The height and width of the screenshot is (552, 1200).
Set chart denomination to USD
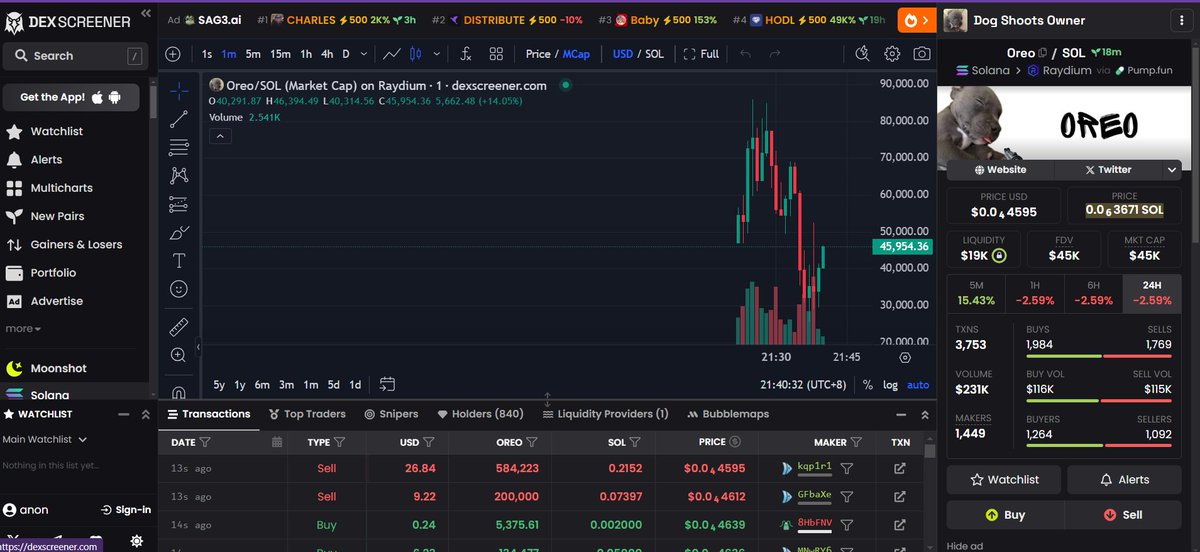point(622,54)
